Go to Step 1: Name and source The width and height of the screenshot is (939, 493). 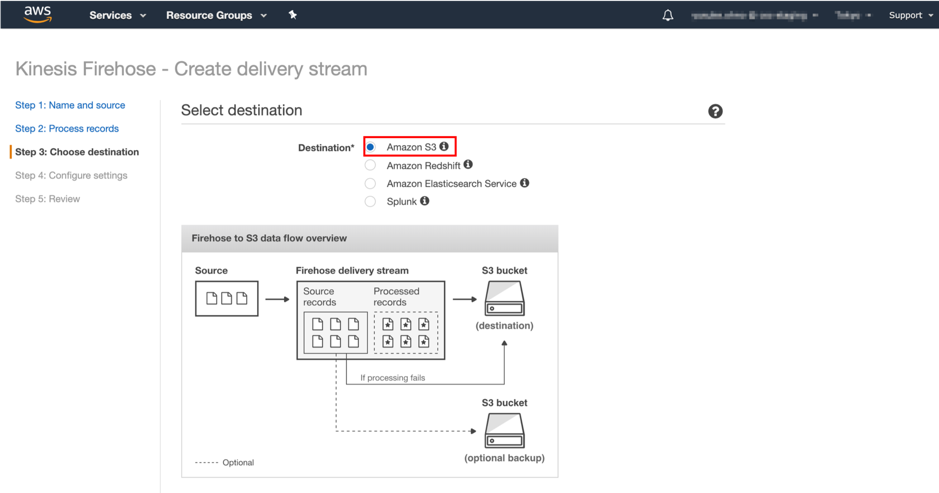pos(70,105)
